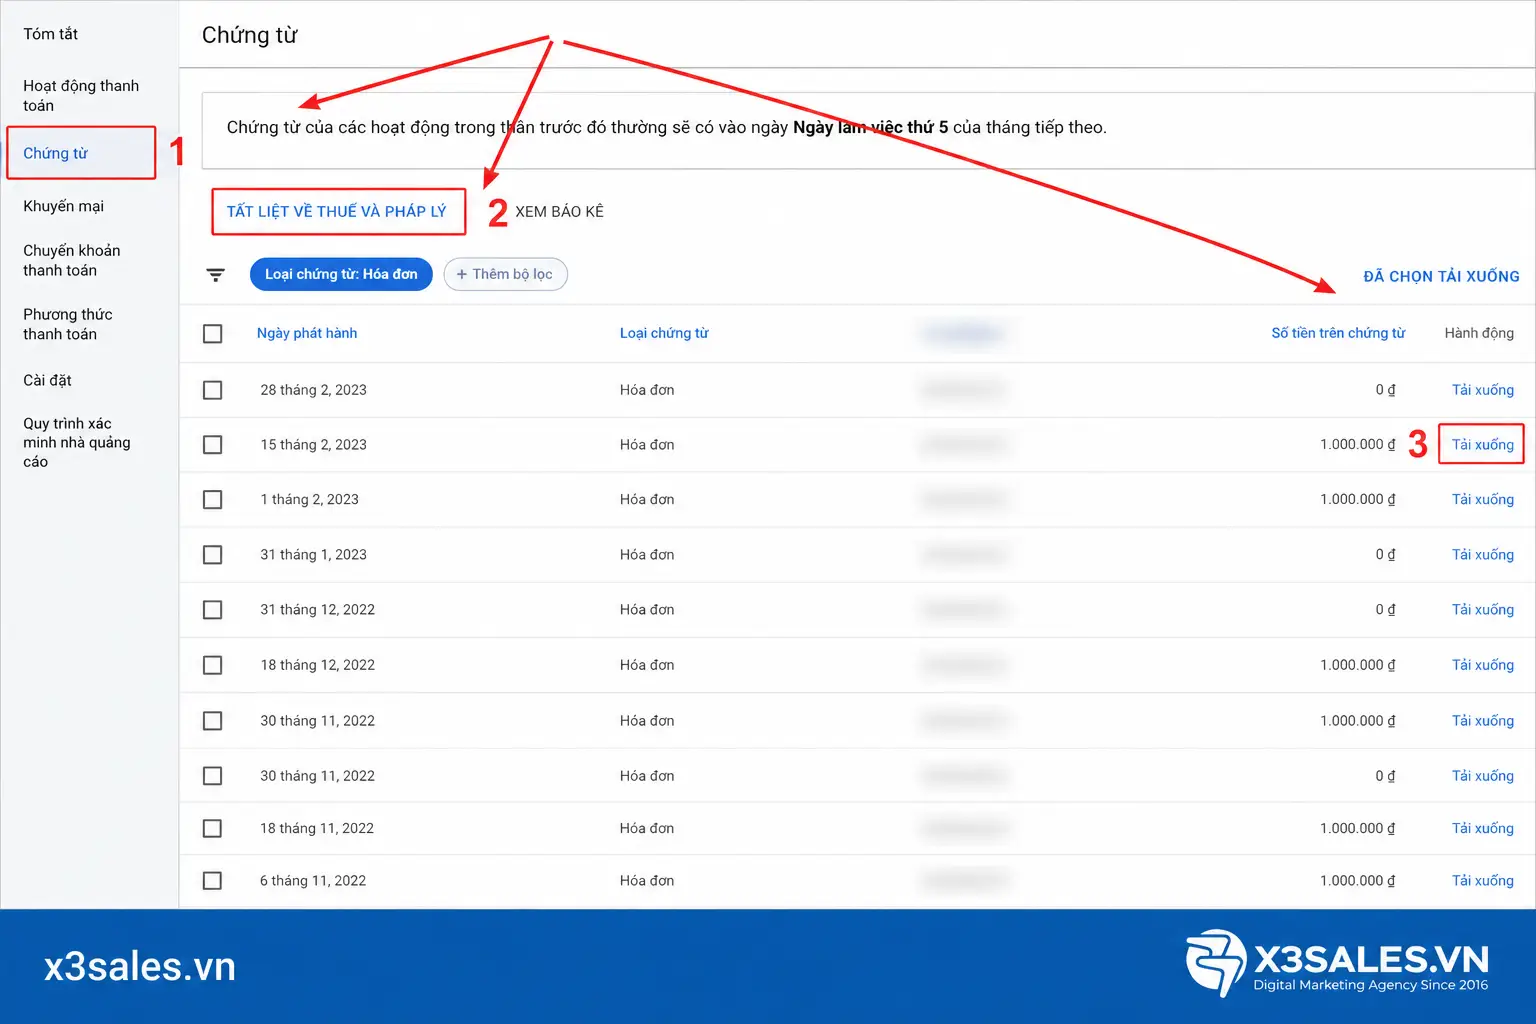The image size is (1536, 1024).
Task: Download the 15 tháng 2, 2023 invoice
Action: click(1483, 445)
